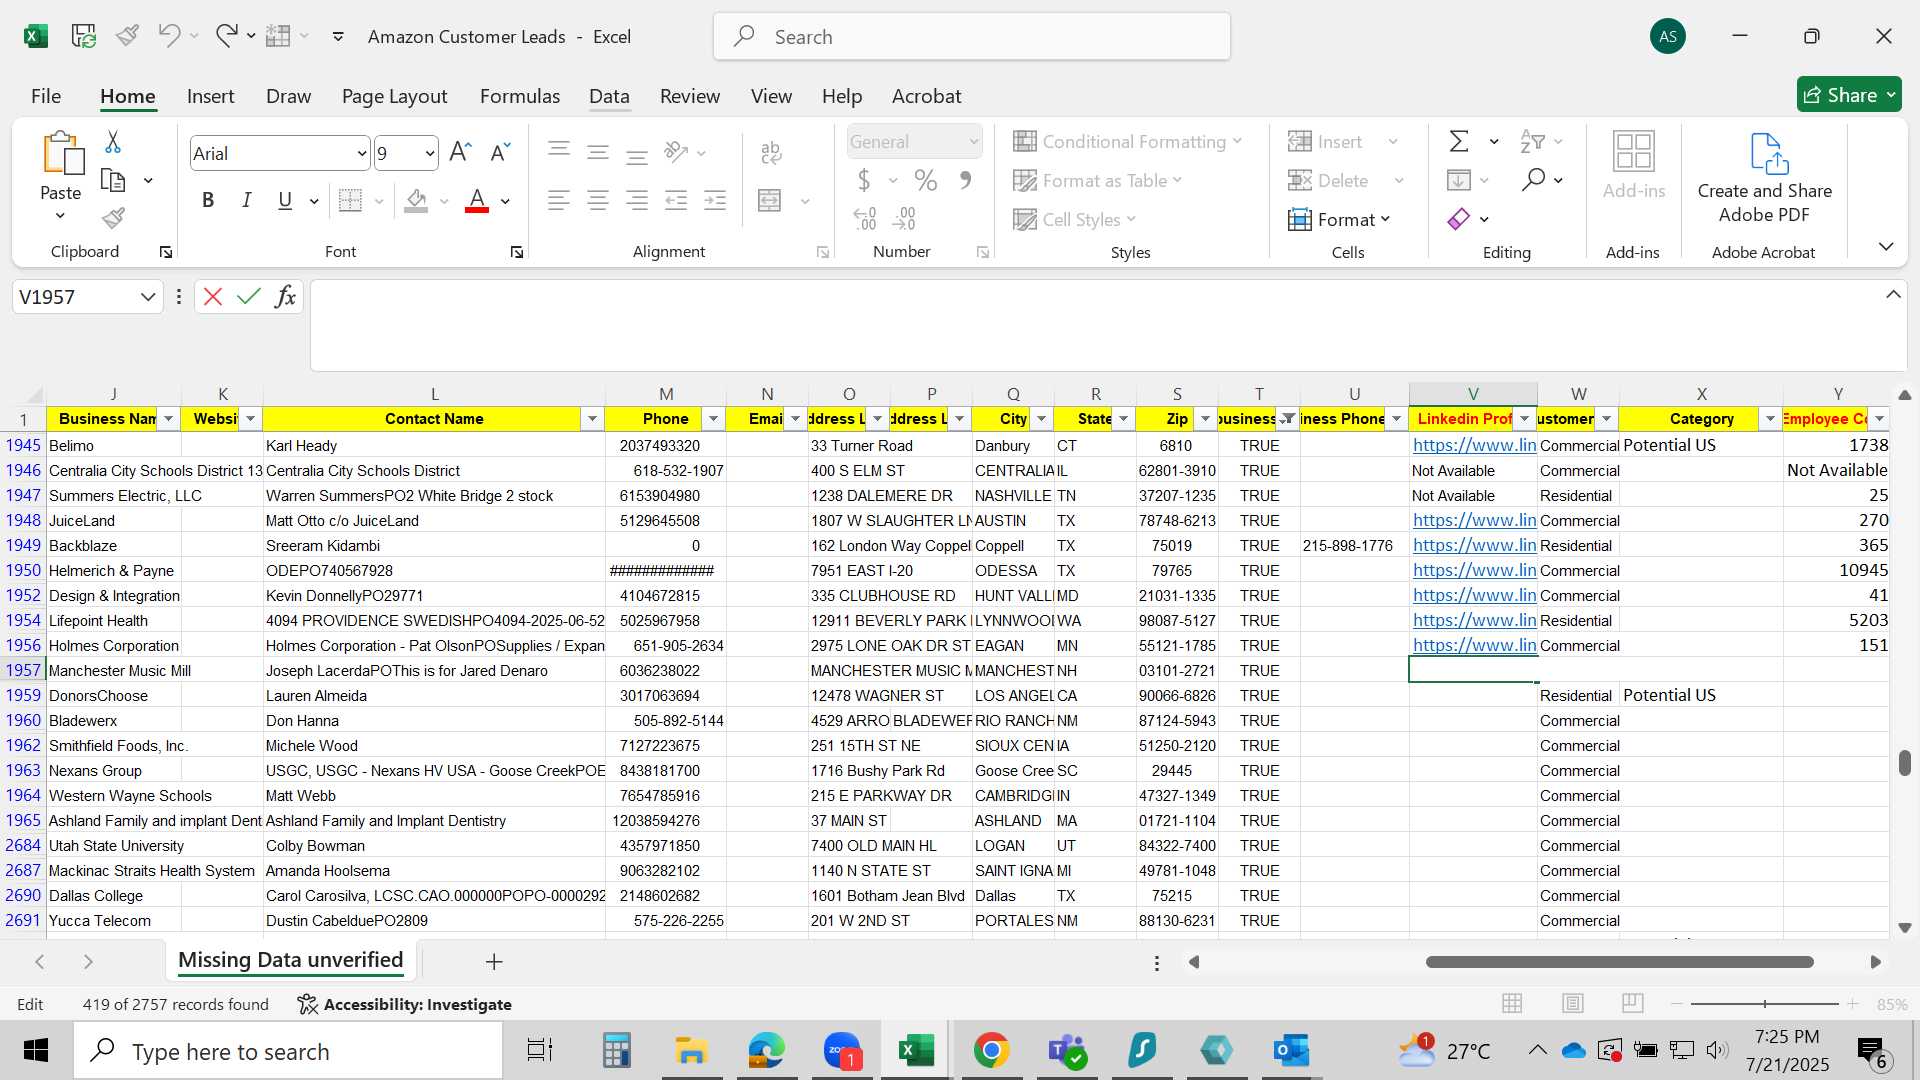
Task: Open the Business Name column filter dropdown
Action: pos(168,419)
